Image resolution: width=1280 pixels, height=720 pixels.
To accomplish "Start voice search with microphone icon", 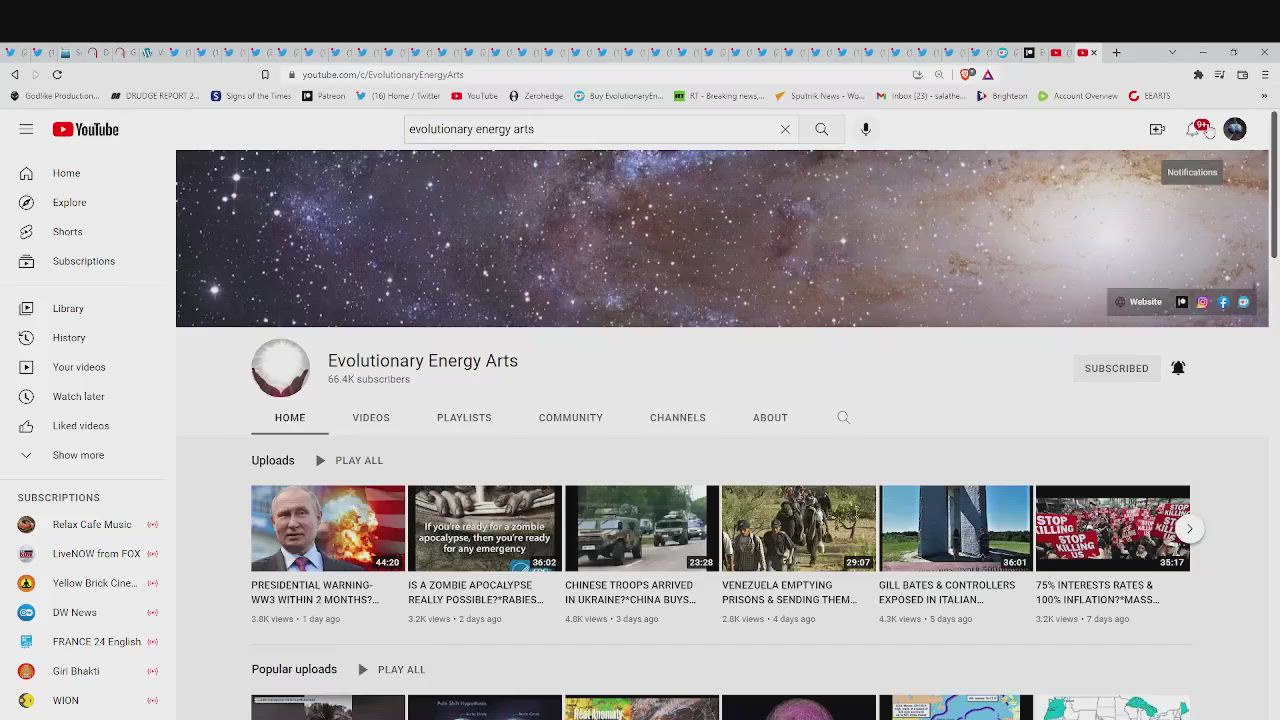I will [x=866, y=129].
